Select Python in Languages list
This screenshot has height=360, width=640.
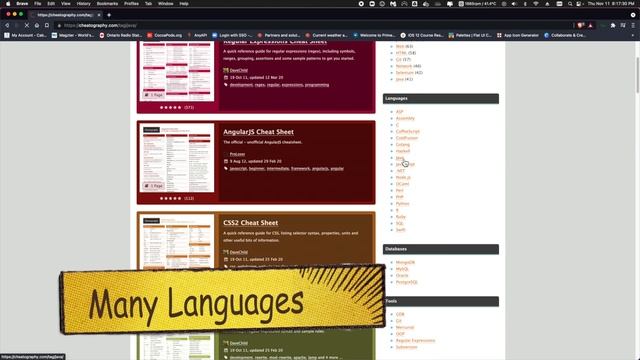click(402, 204)
